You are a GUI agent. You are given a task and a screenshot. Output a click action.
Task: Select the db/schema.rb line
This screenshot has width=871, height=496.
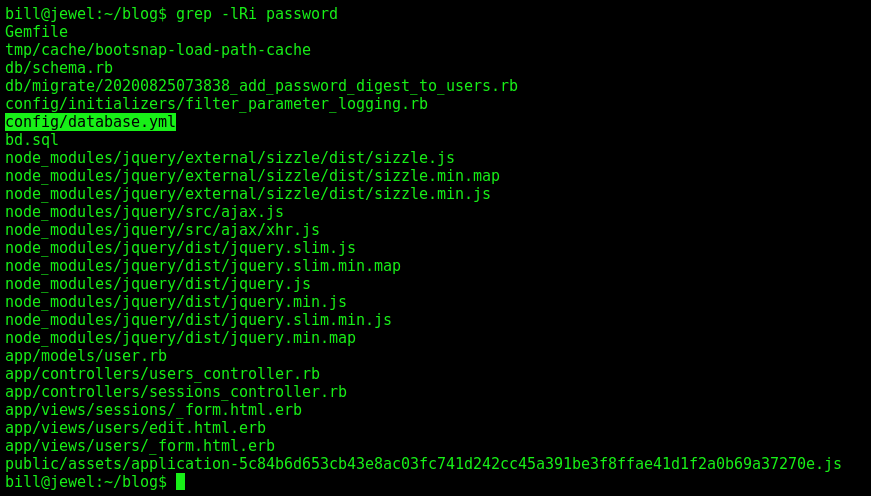coord(59,68)
